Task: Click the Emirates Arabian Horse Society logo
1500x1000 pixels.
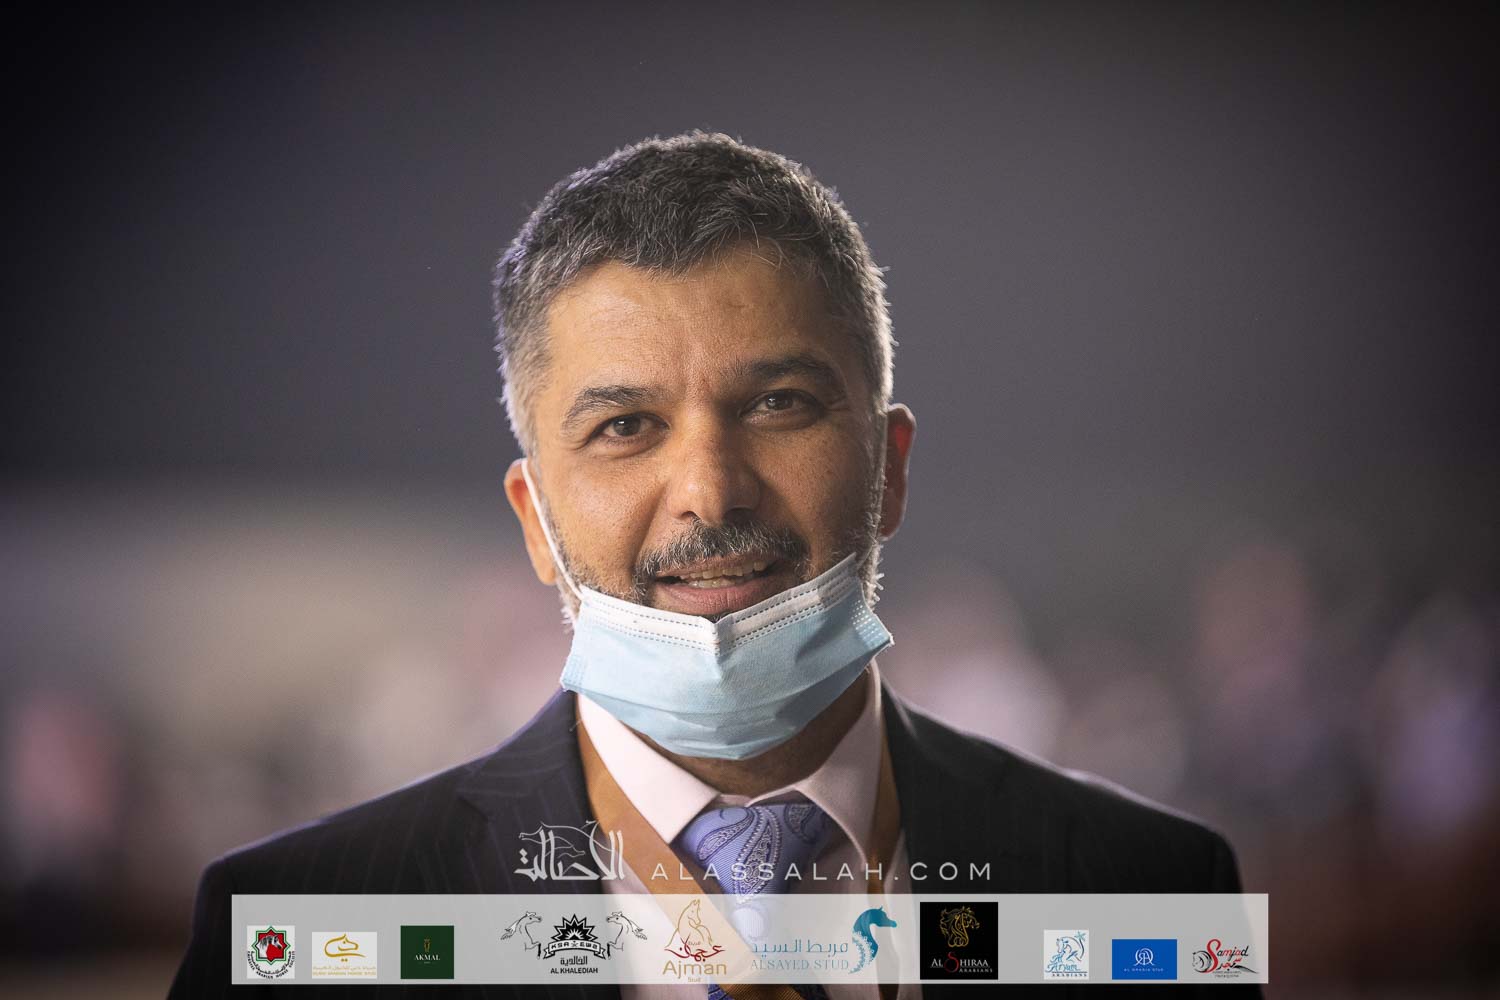Action: pyautogui.click(x=270, y=952)
